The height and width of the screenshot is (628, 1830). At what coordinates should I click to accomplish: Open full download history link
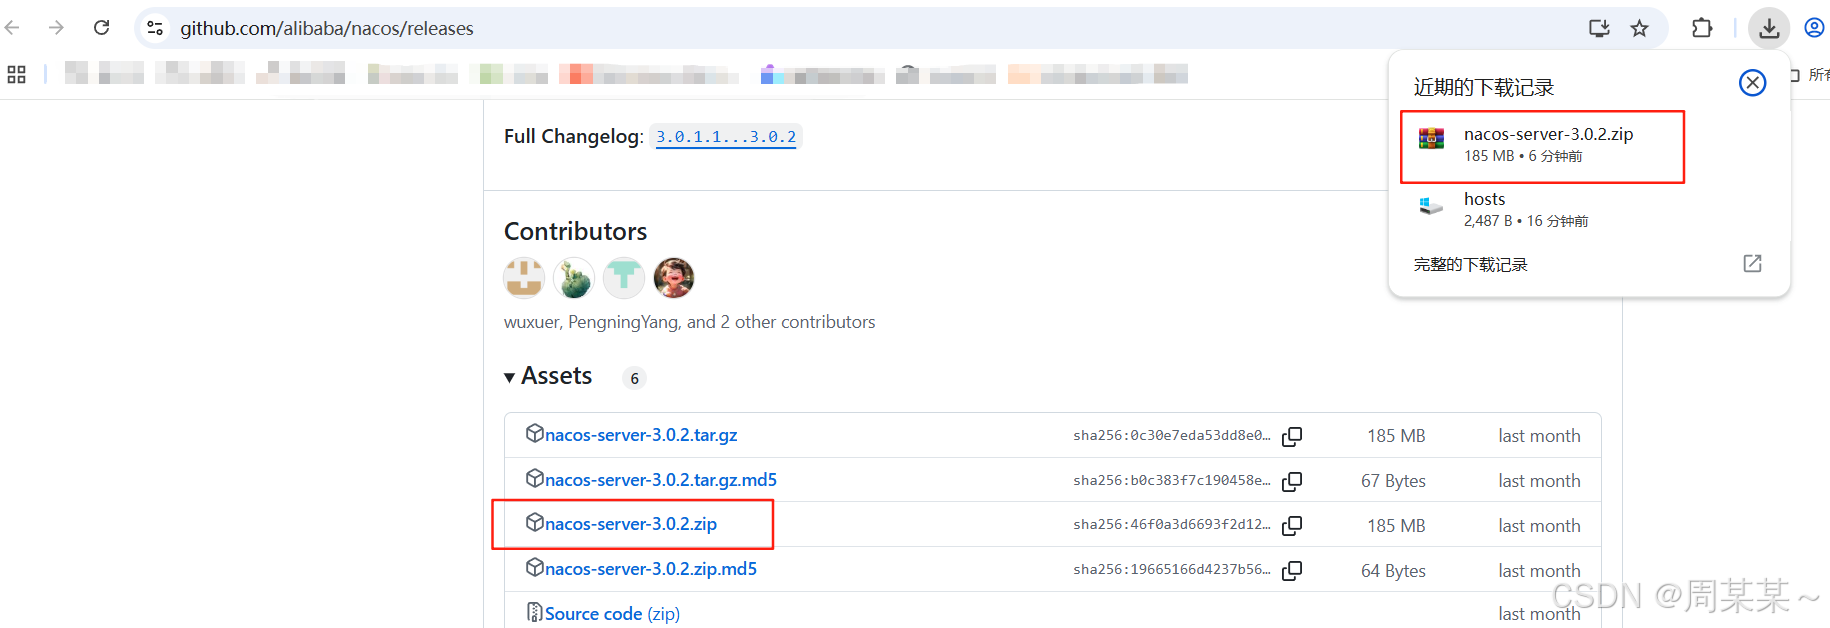1470,265
